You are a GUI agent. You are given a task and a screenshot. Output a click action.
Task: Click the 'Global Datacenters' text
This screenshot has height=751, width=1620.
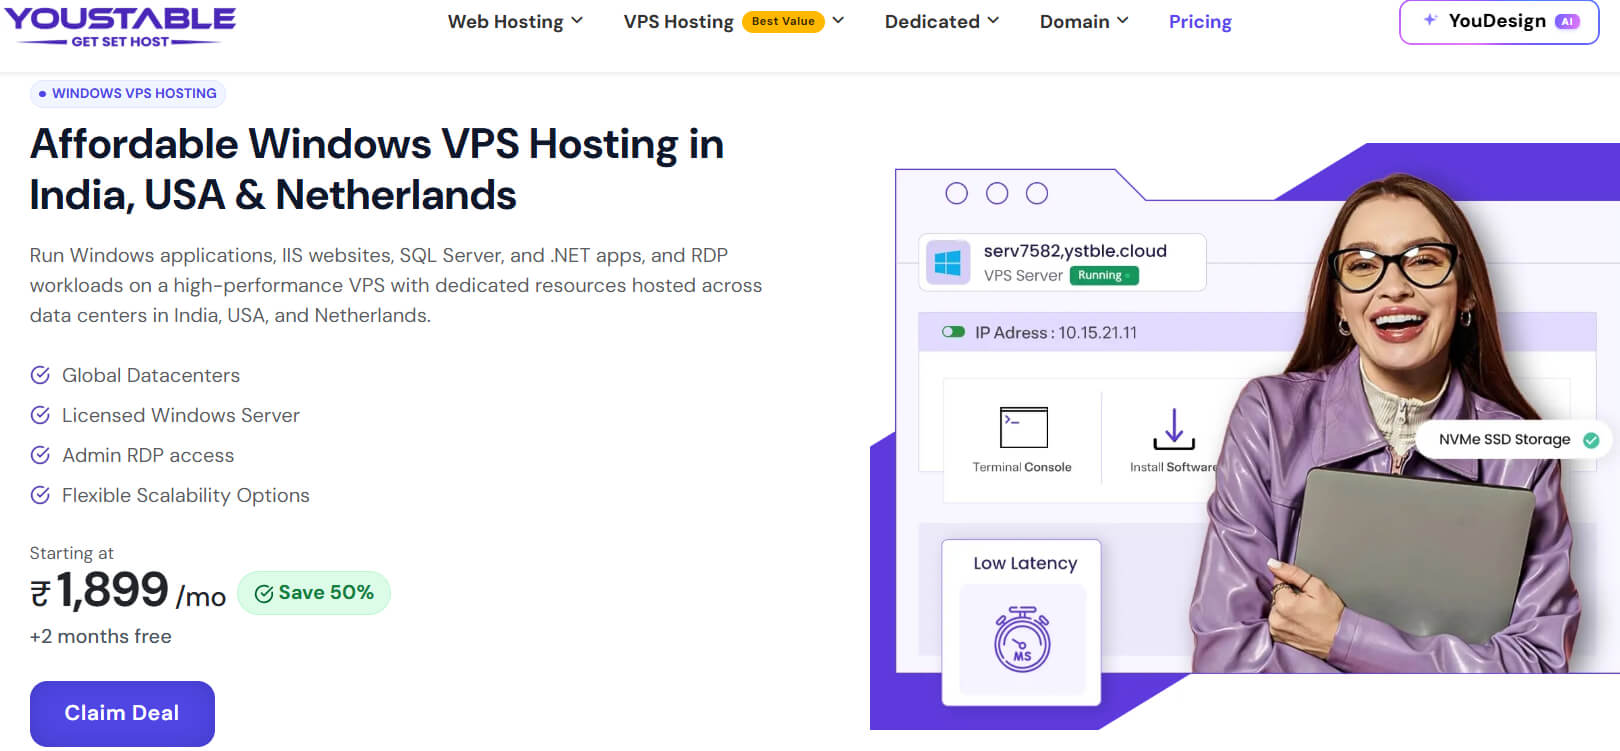tap(151, 375)
